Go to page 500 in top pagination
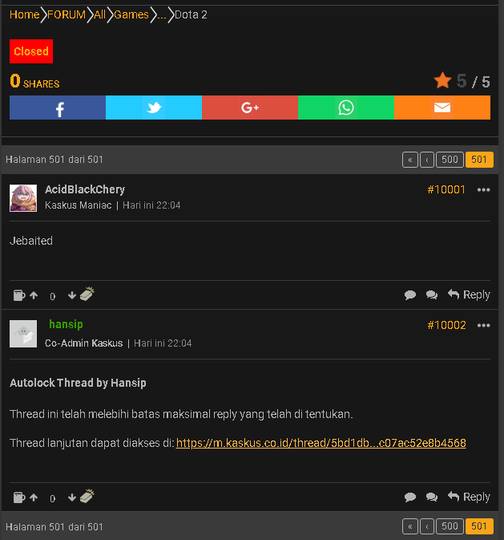The image size is (504, 540). [450, 160]
